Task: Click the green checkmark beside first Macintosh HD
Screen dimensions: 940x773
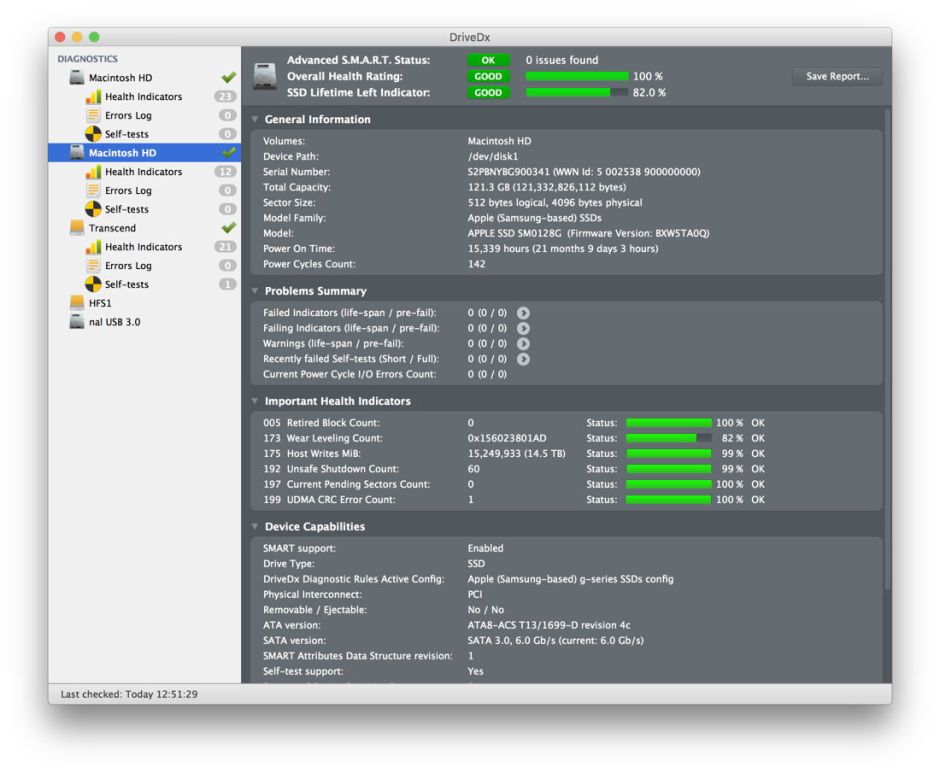Action: pyautogui.click(x=228, y=76)
